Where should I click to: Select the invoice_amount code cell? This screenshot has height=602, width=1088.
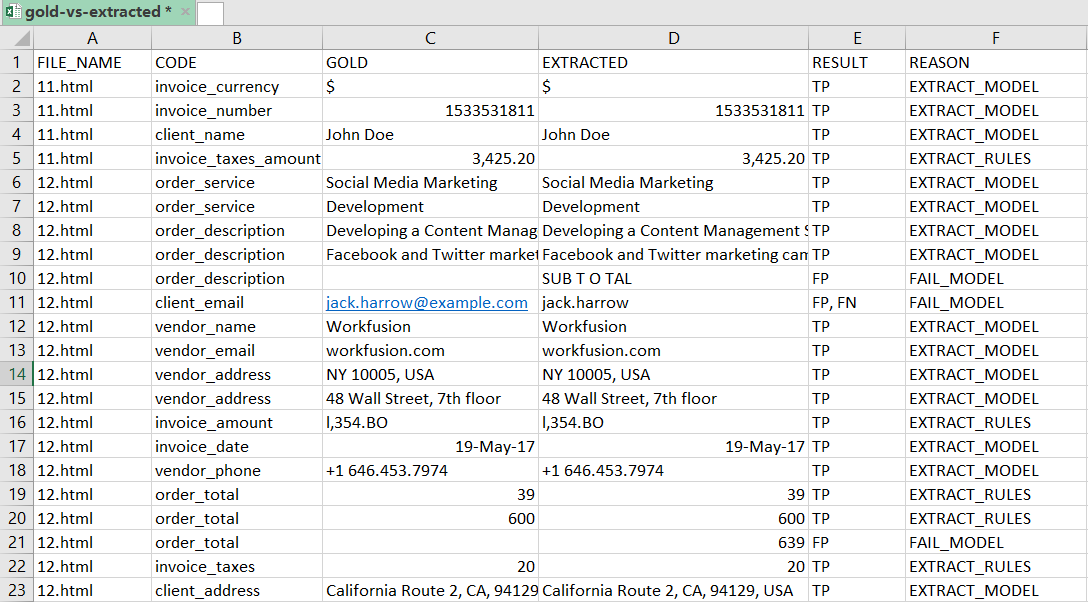tap(237, 422)
